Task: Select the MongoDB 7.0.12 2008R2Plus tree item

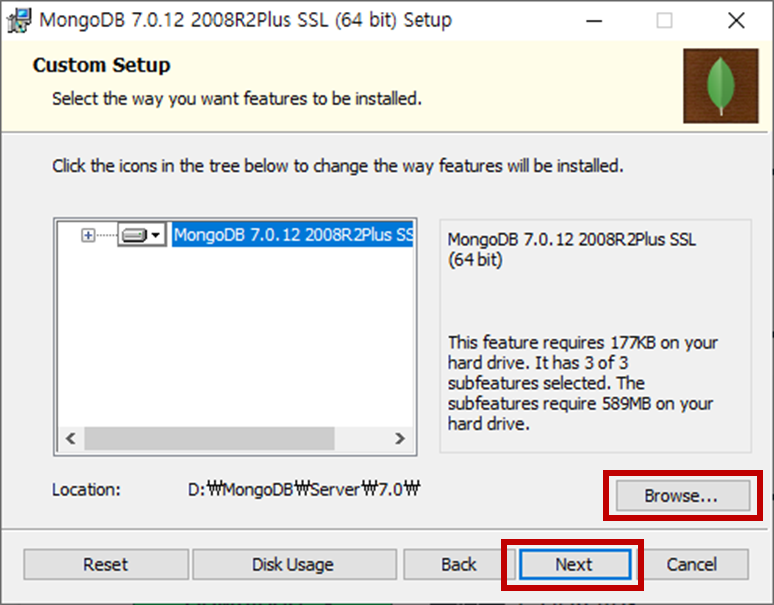Action: pyautogui.click(x=292, y=235)
